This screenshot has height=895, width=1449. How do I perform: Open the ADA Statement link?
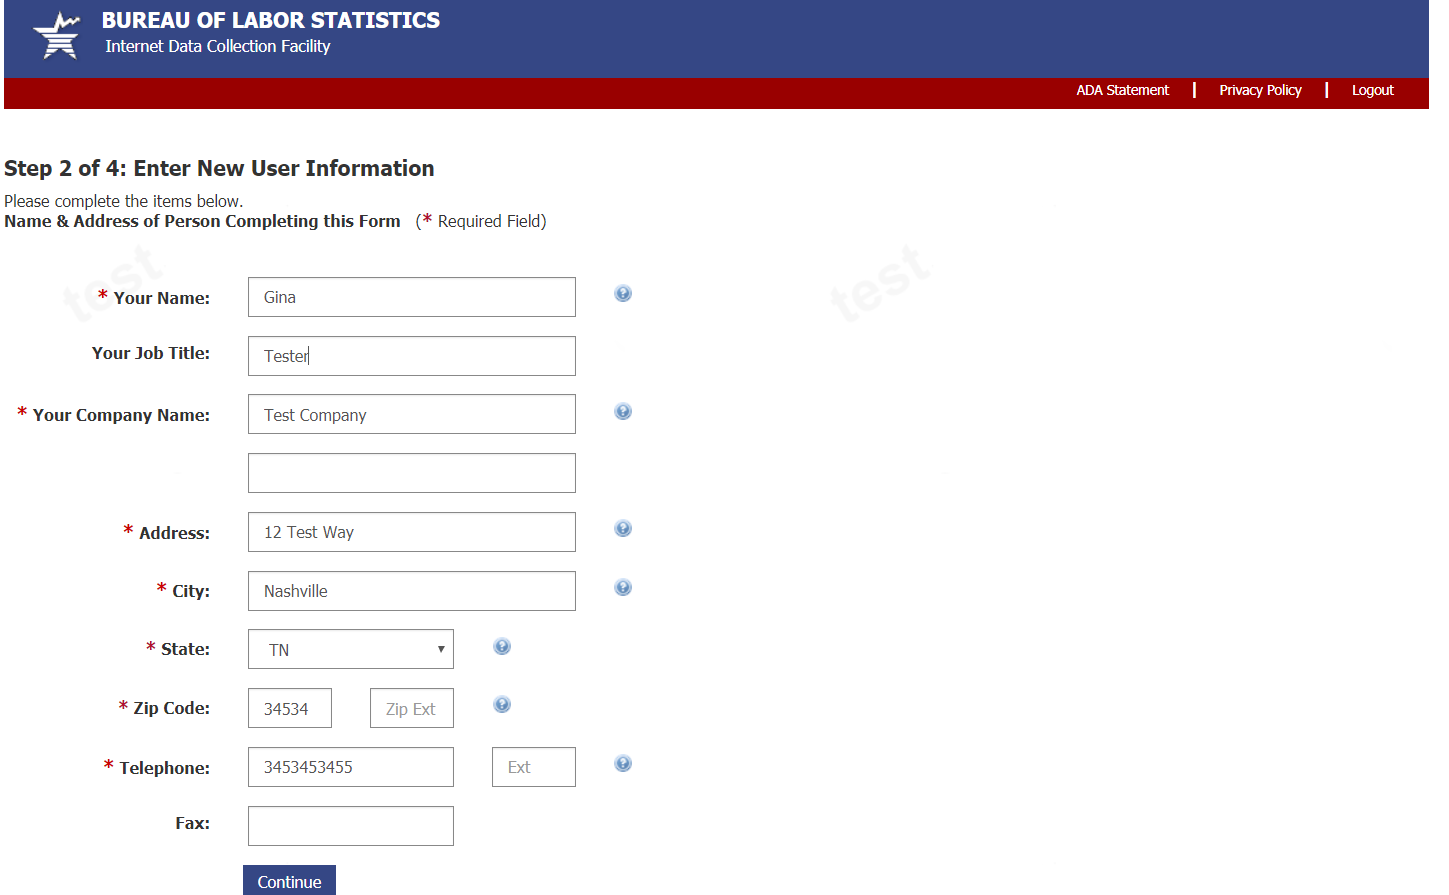pyautogui.click(x=1122, y=90)
